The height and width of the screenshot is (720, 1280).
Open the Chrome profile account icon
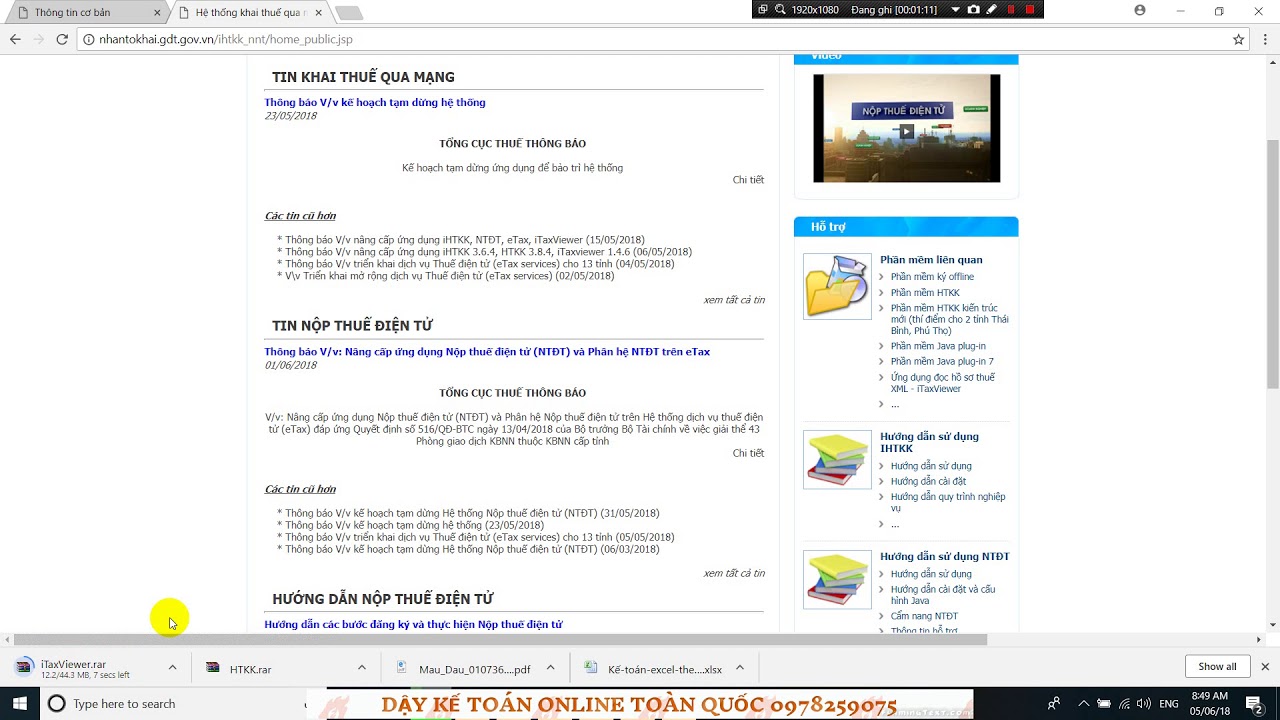coord(1140,11)
